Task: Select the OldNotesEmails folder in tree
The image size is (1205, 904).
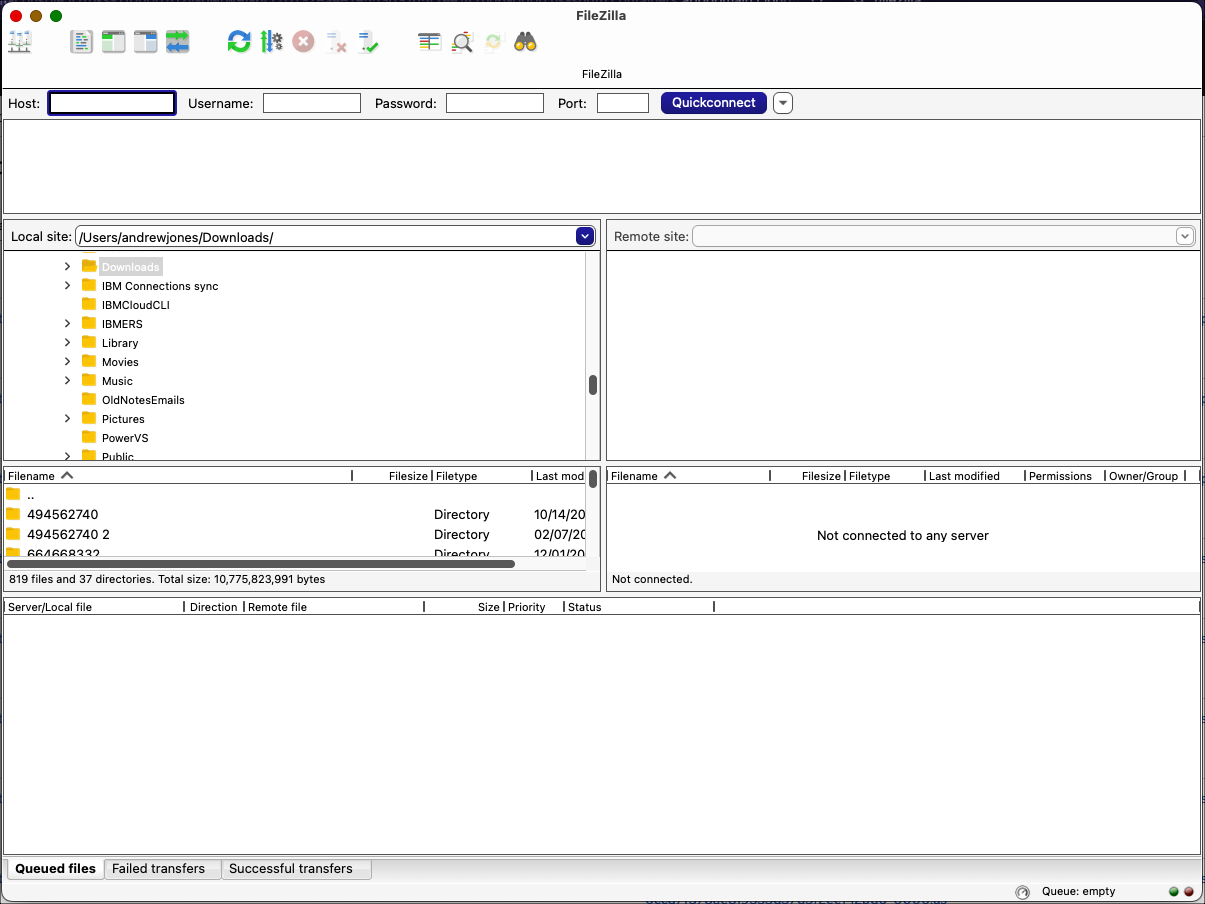Action: pos(143,400)
